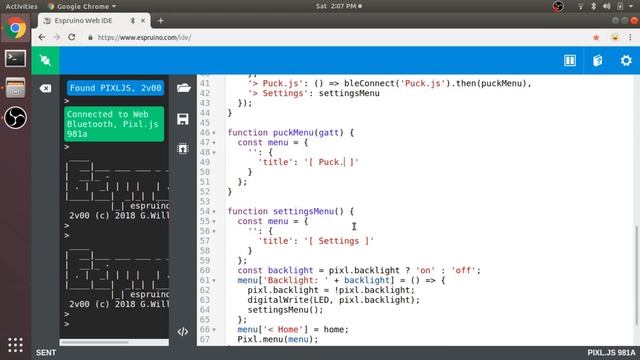Reload the Espruino page

click(72, 37)
